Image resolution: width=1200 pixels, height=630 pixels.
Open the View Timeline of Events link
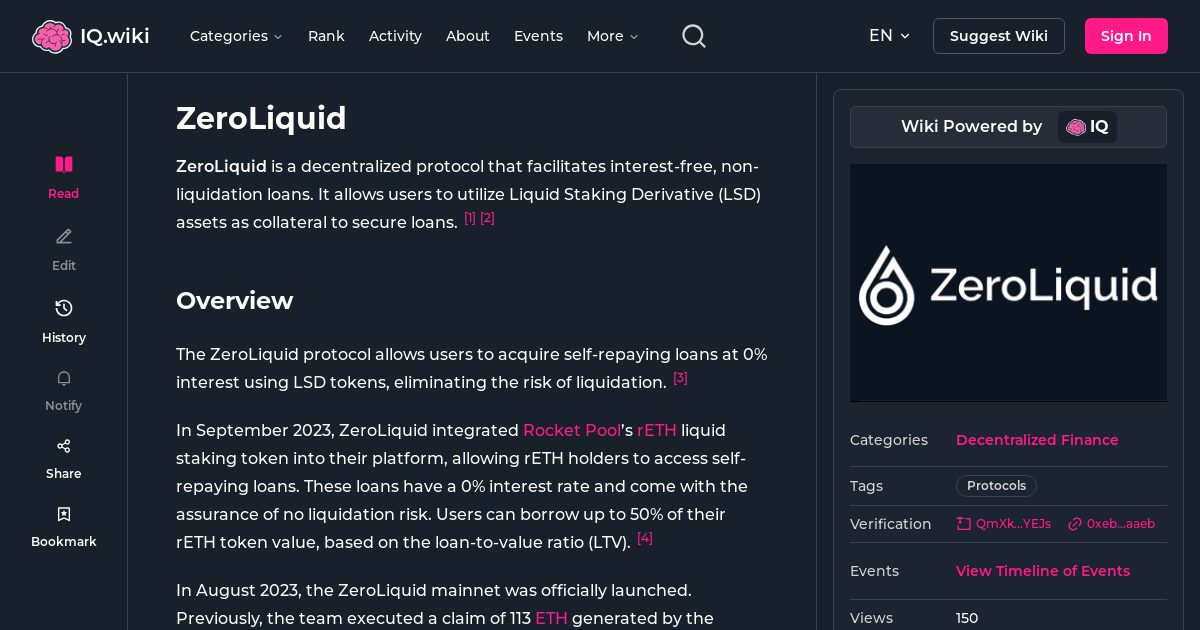click(1042, 571)
